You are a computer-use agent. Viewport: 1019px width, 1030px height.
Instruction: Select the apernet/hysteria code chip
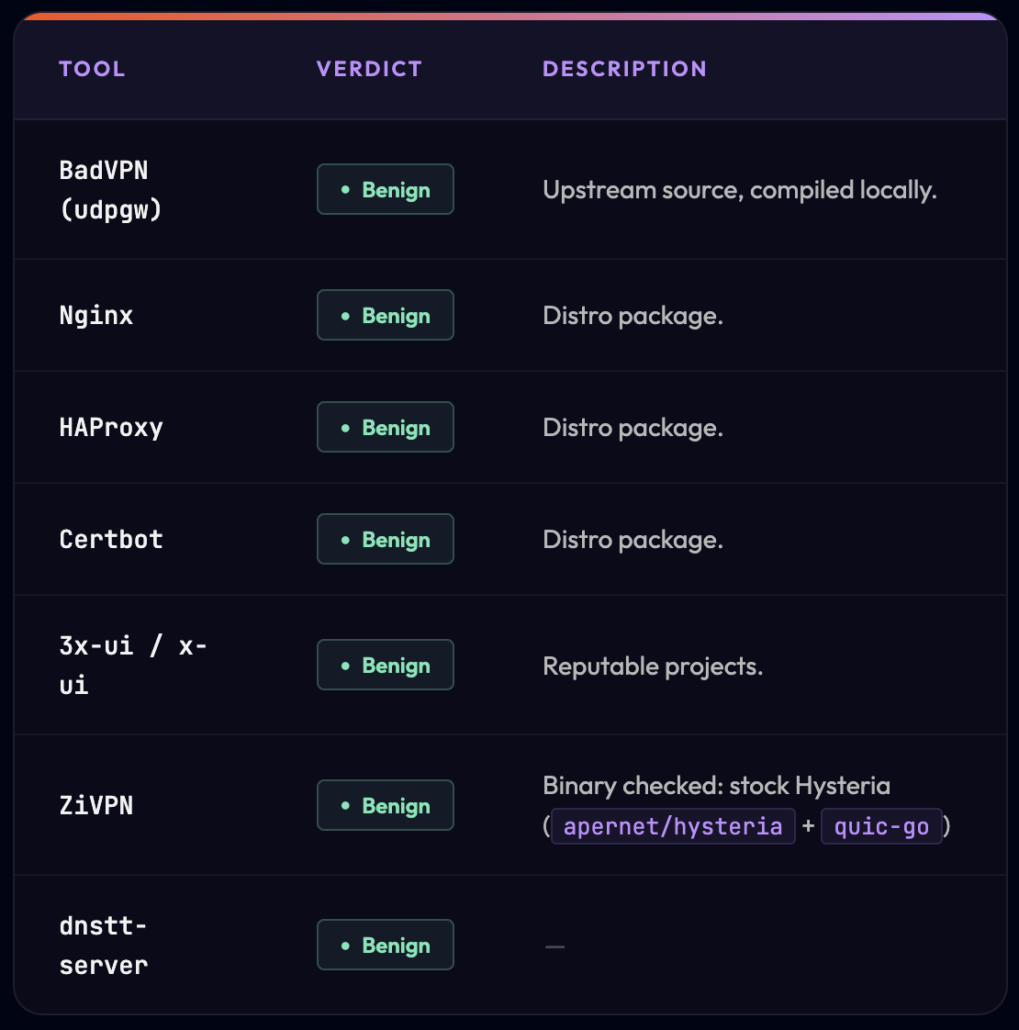coord(673,826)
